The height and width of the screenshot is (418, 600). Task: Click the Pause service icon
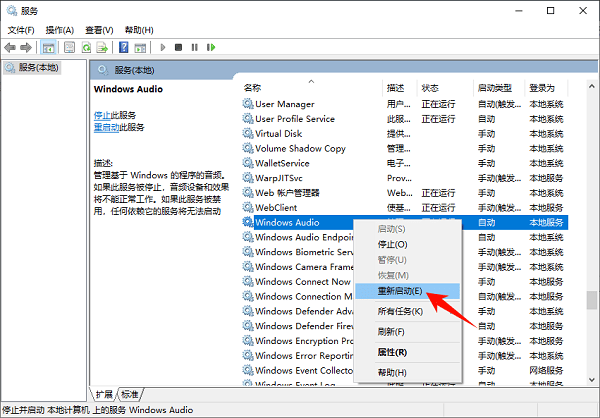tap(194, 47)
